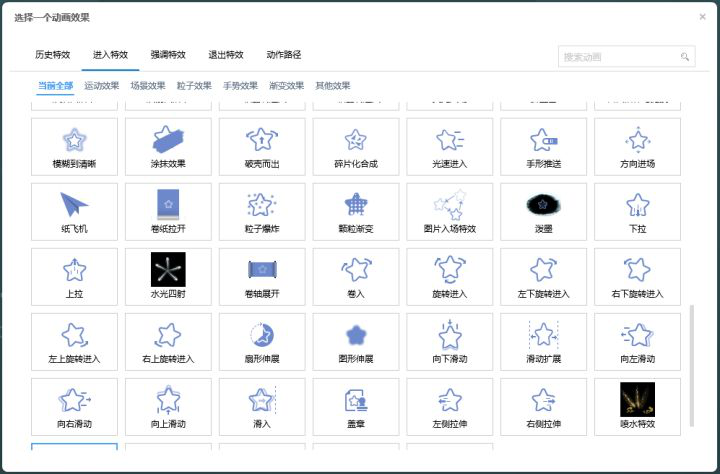Image resolution: width=720 pixels, height=474 pixels.
Task: Filter by 手势效果 category
Action: point(240,85)
